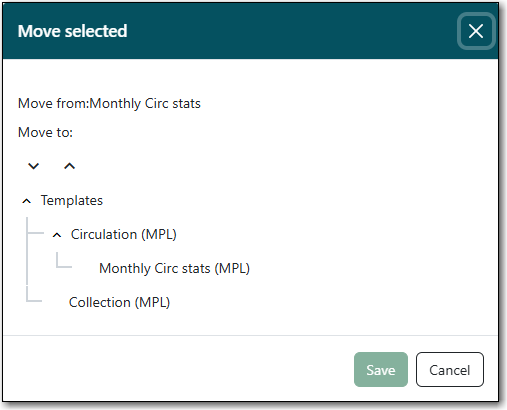Pick Collection (MPL) as move target
Viewport: 507px width, 410px height.
(119, 303)
